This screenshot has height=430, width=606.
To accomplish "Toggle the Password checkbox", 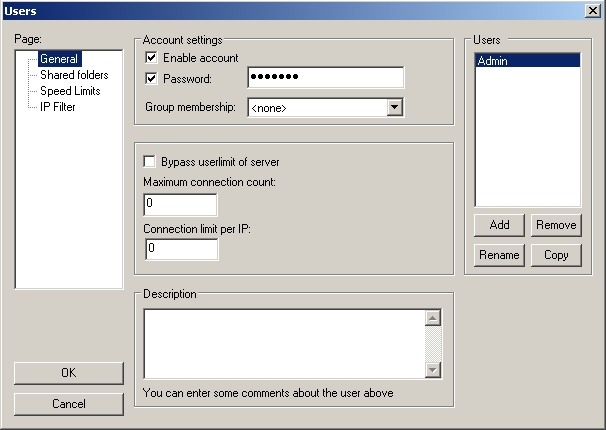I will point(152,78).
